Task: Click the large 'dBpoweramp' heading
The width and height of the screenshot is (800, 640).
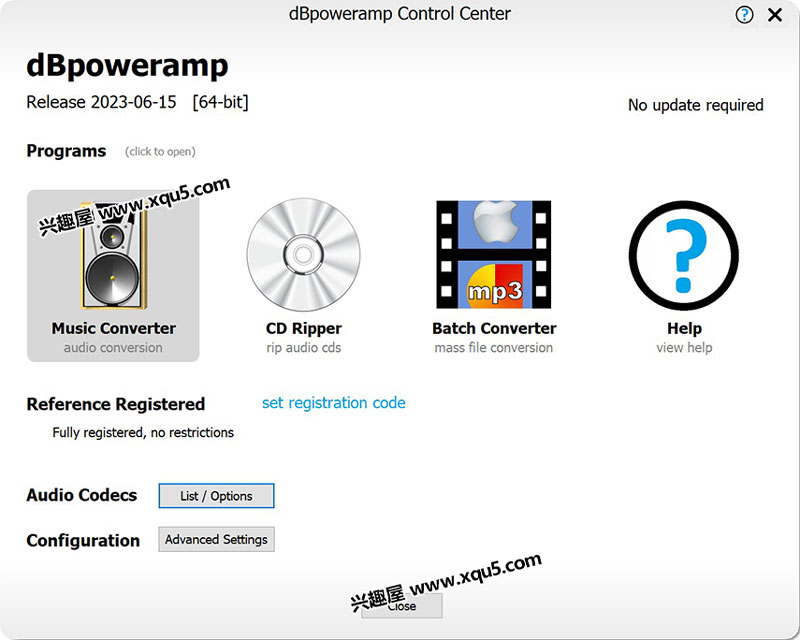Action: 127,66
